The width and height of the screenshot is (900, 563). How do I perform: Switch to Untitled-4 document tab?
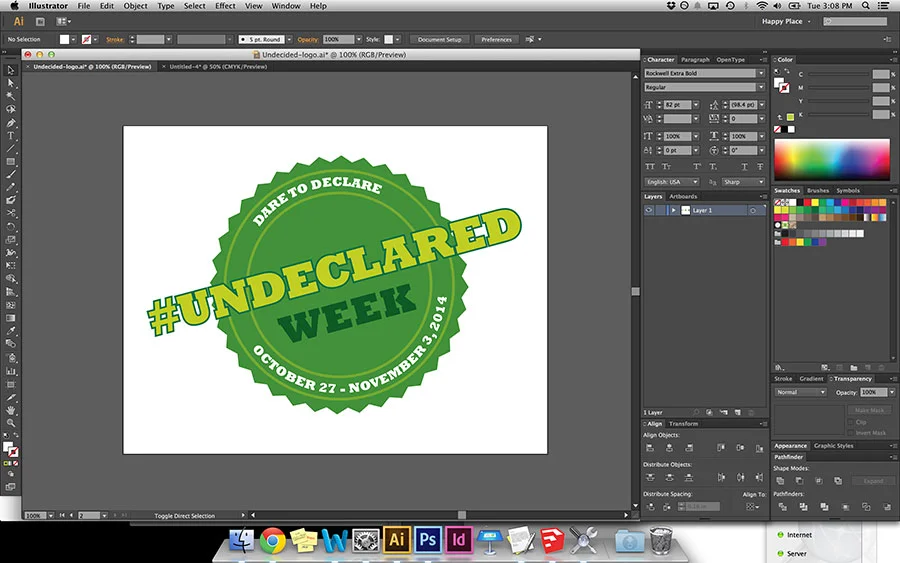click(x=218, y=67)
